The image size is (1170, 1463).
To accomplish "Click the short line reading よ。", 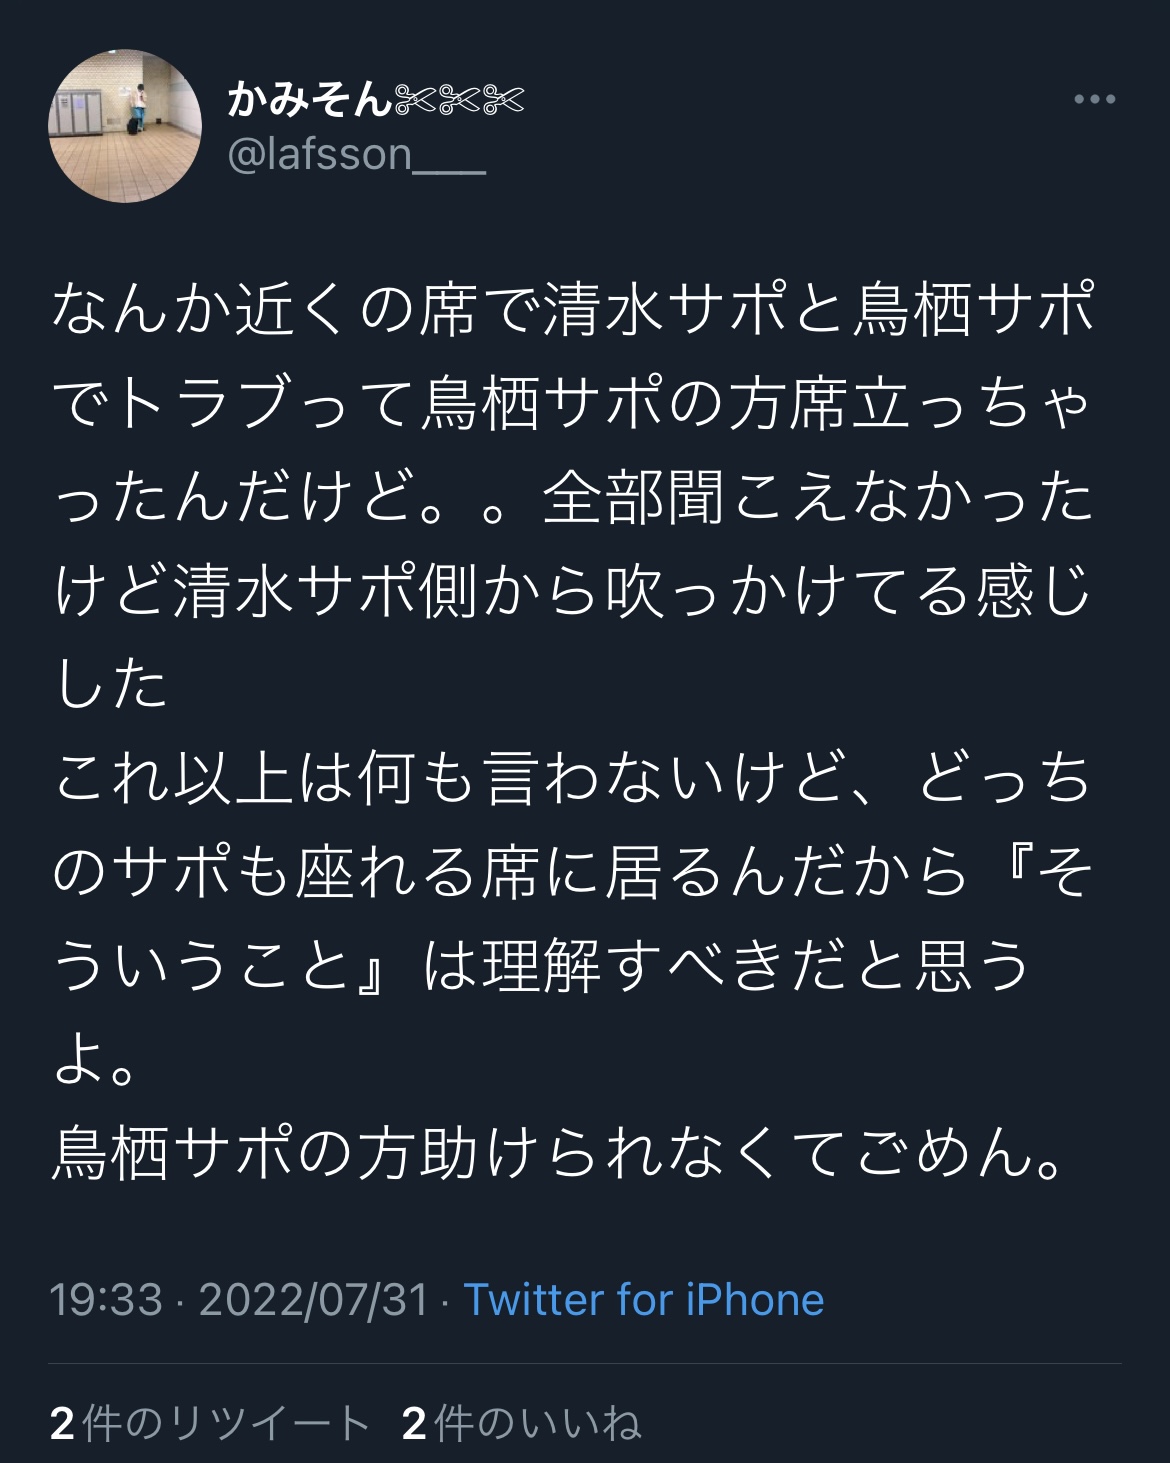I will [95, 1063].
